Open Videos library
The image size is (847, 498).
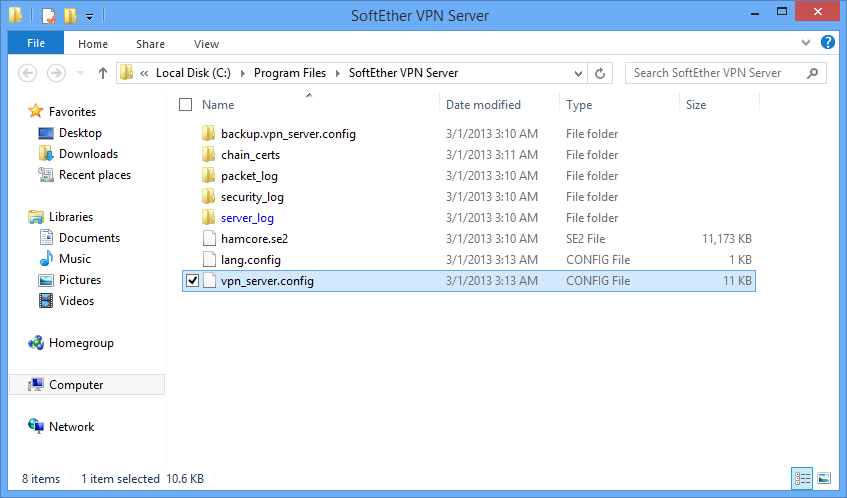point(76,301)
